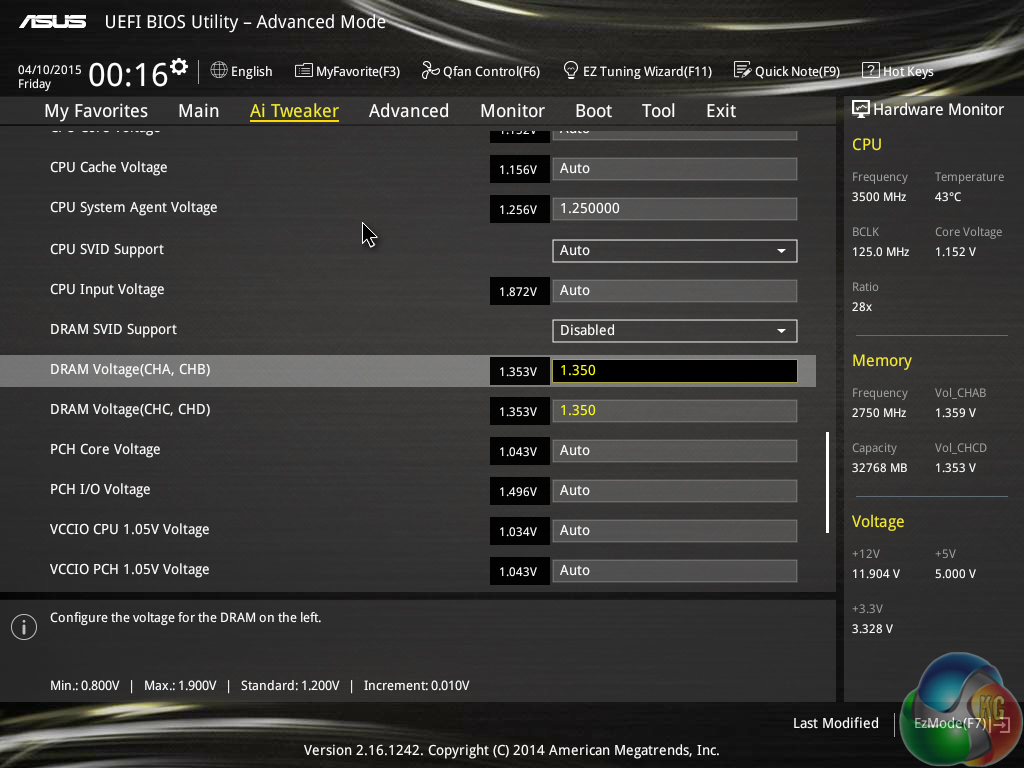This screenshot has height=768, width=1024.
Task: Select VCCIO PCH 1.05V Voltage label
Action: tap(129, 569)
